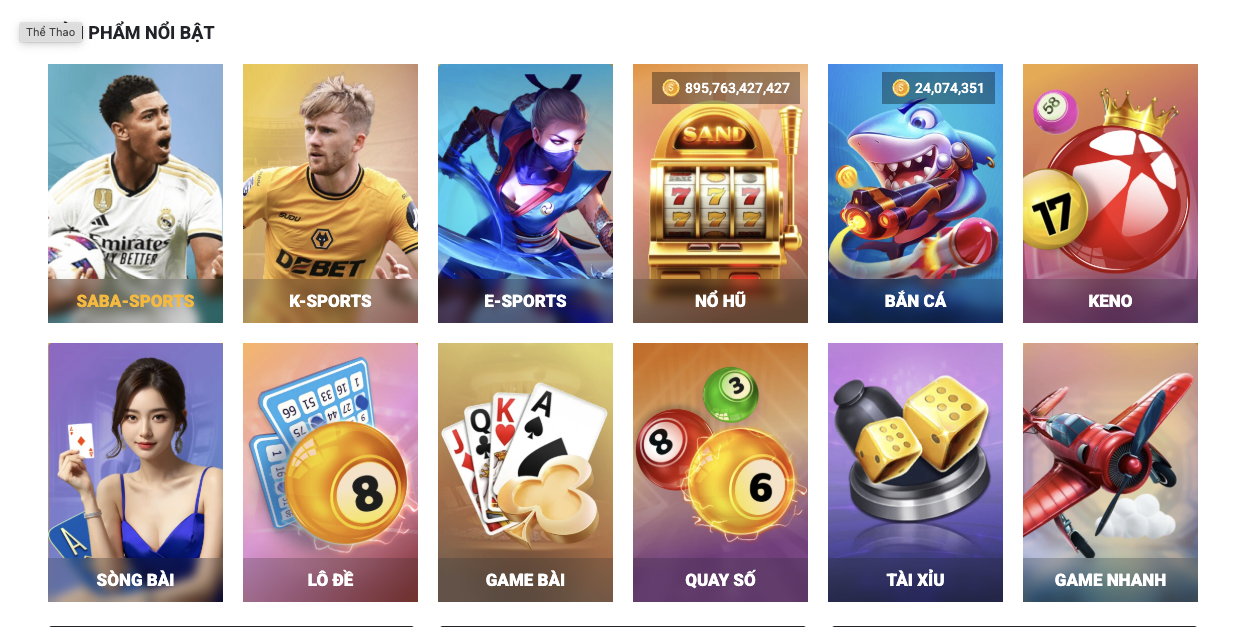Click the SABA-SPORTS label text
The width and height of the screenshot is (1252, 627).
tap(135, 301)
